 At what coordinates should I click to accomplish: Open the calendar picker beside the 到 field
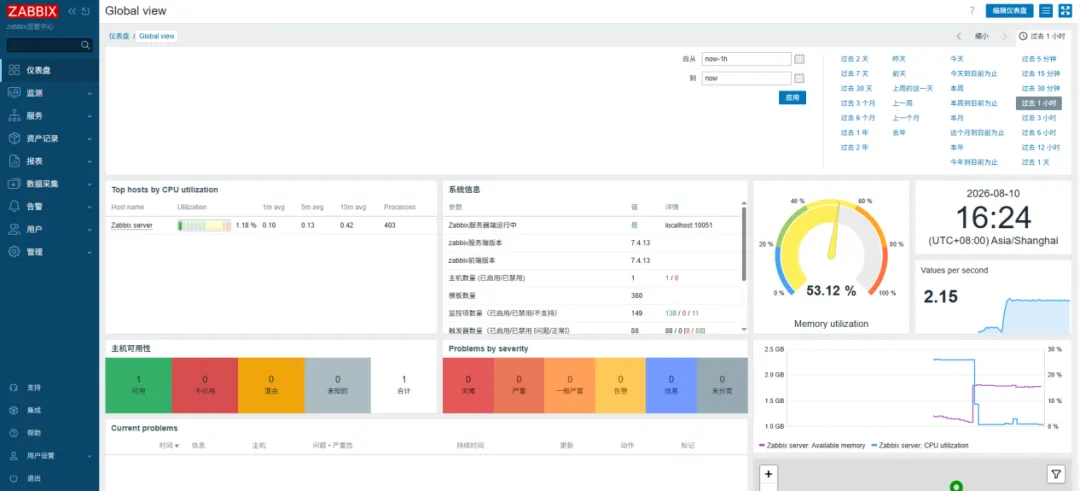click(x=799, y=79)
